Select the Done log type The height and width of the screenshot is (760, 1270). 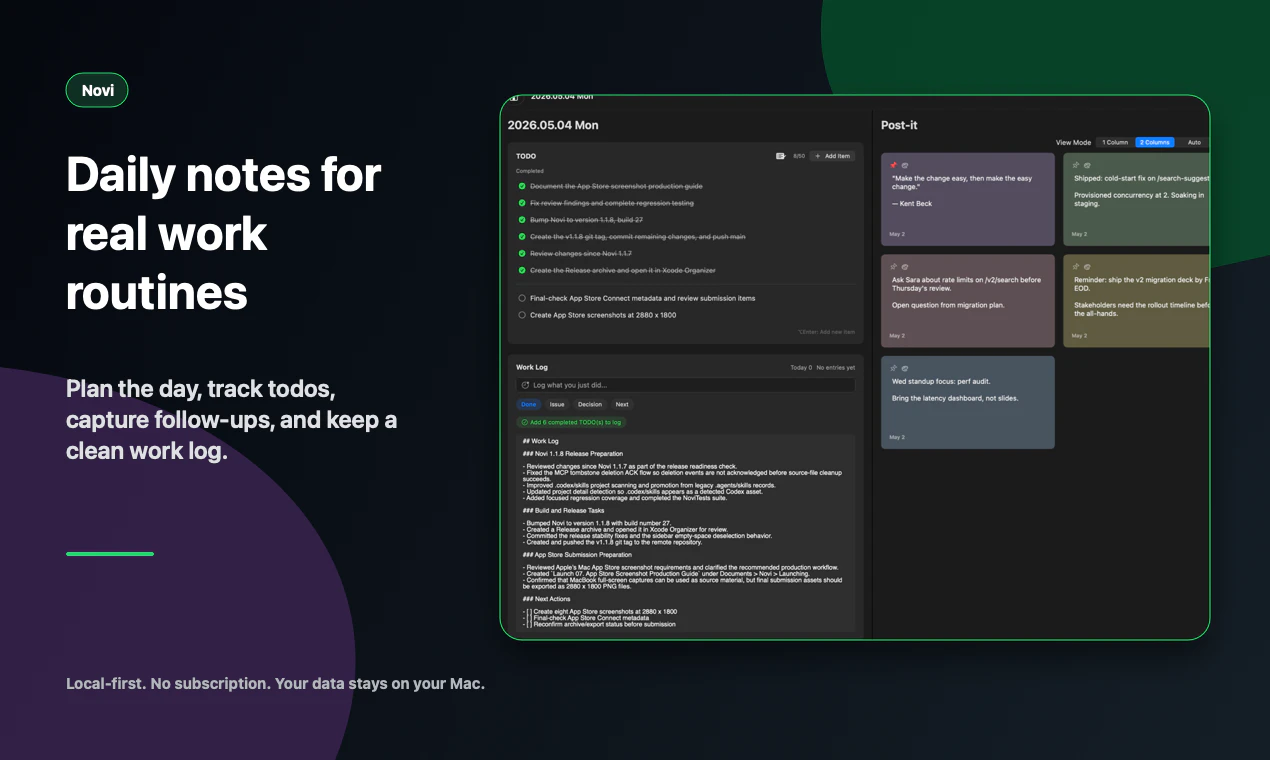pyautogui.click(x=529, y=405)
